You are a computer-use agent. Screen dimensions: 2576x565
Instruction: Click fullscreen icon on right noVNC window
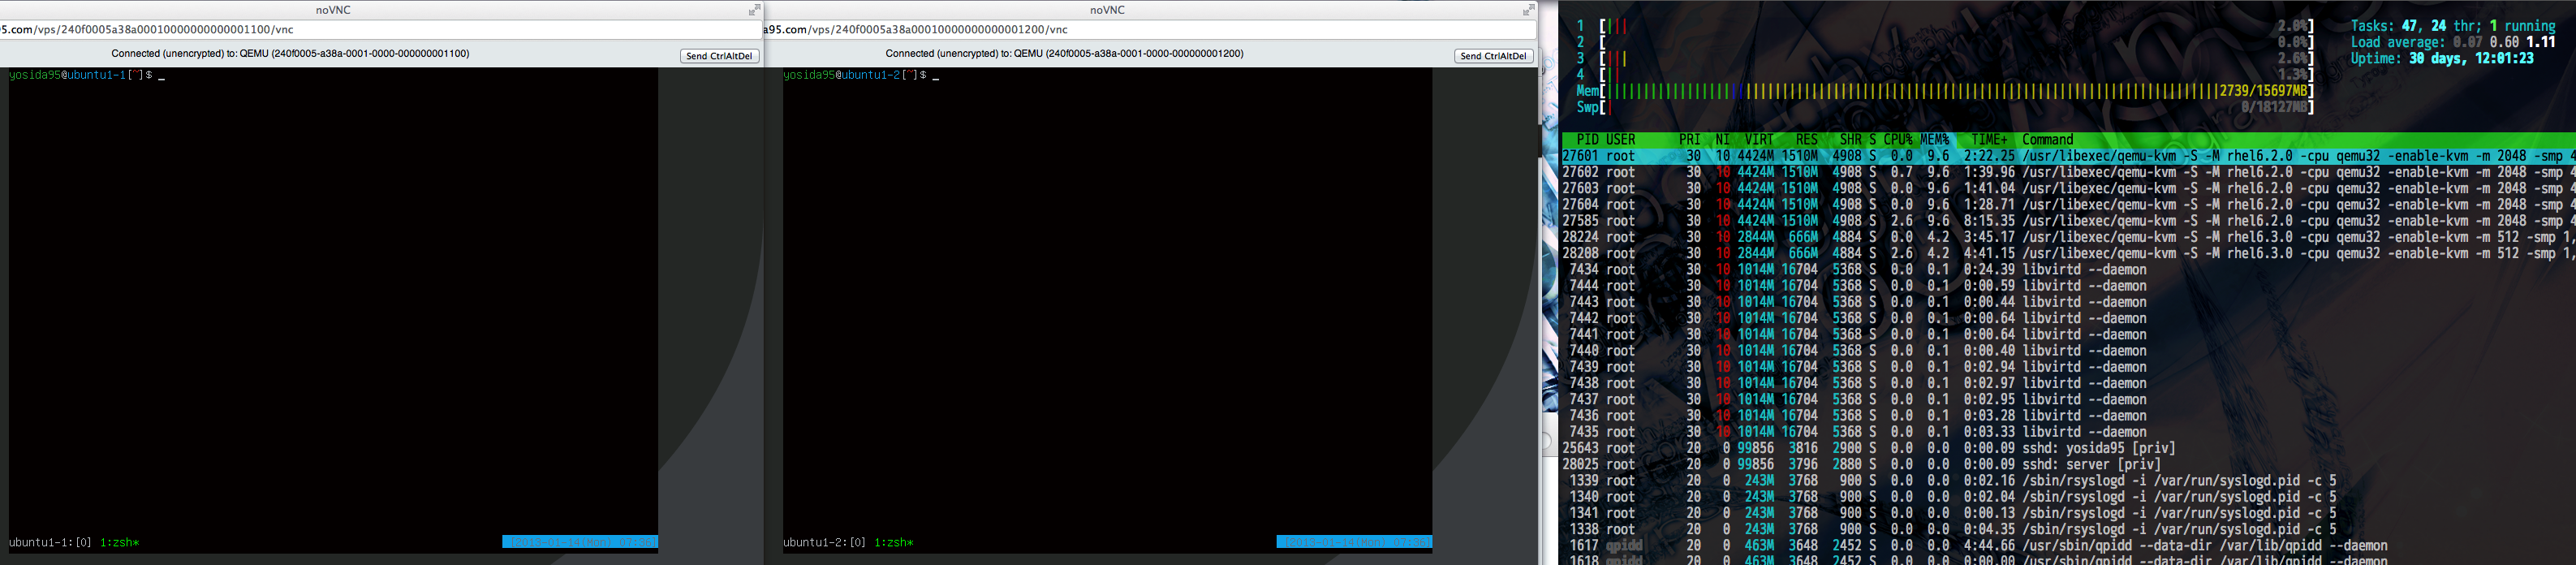(1529, 10)
